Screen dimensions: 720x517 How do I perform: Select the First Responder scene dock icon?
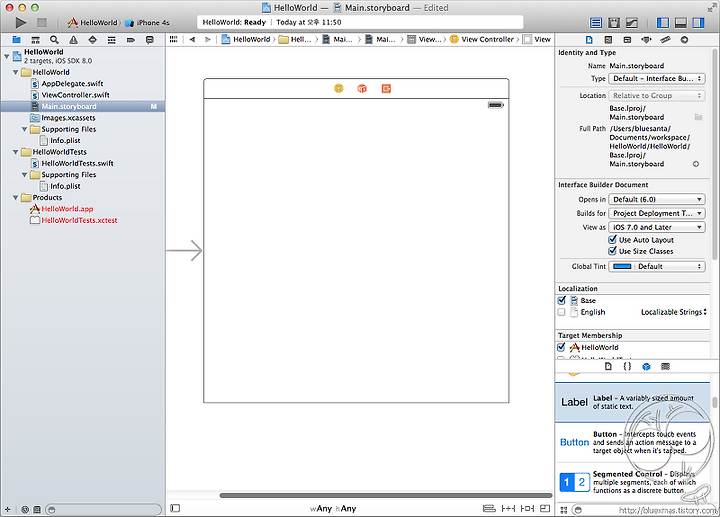(362, 88)
